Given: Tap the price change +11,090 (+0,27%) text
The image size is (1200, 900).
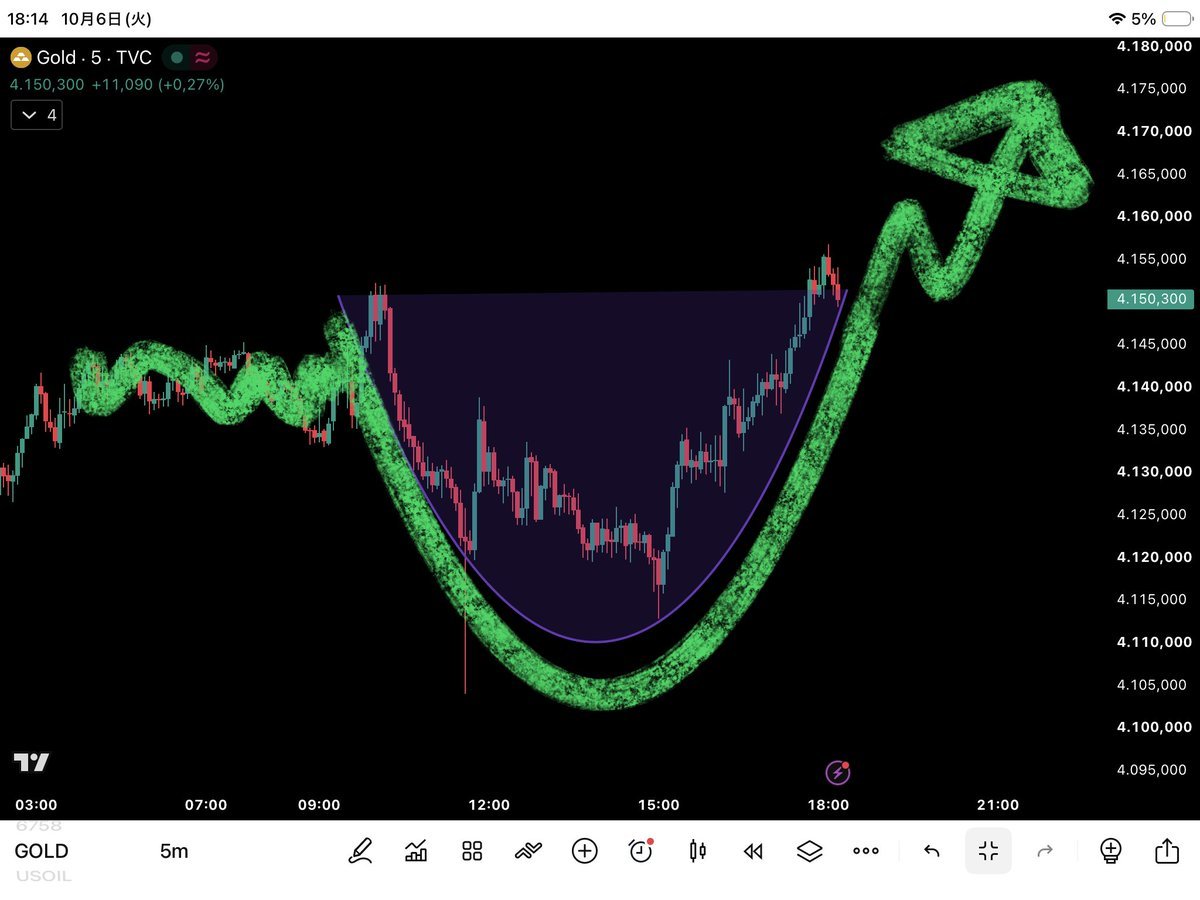Looking at the screenshot, I should click(x=158, y=85).
